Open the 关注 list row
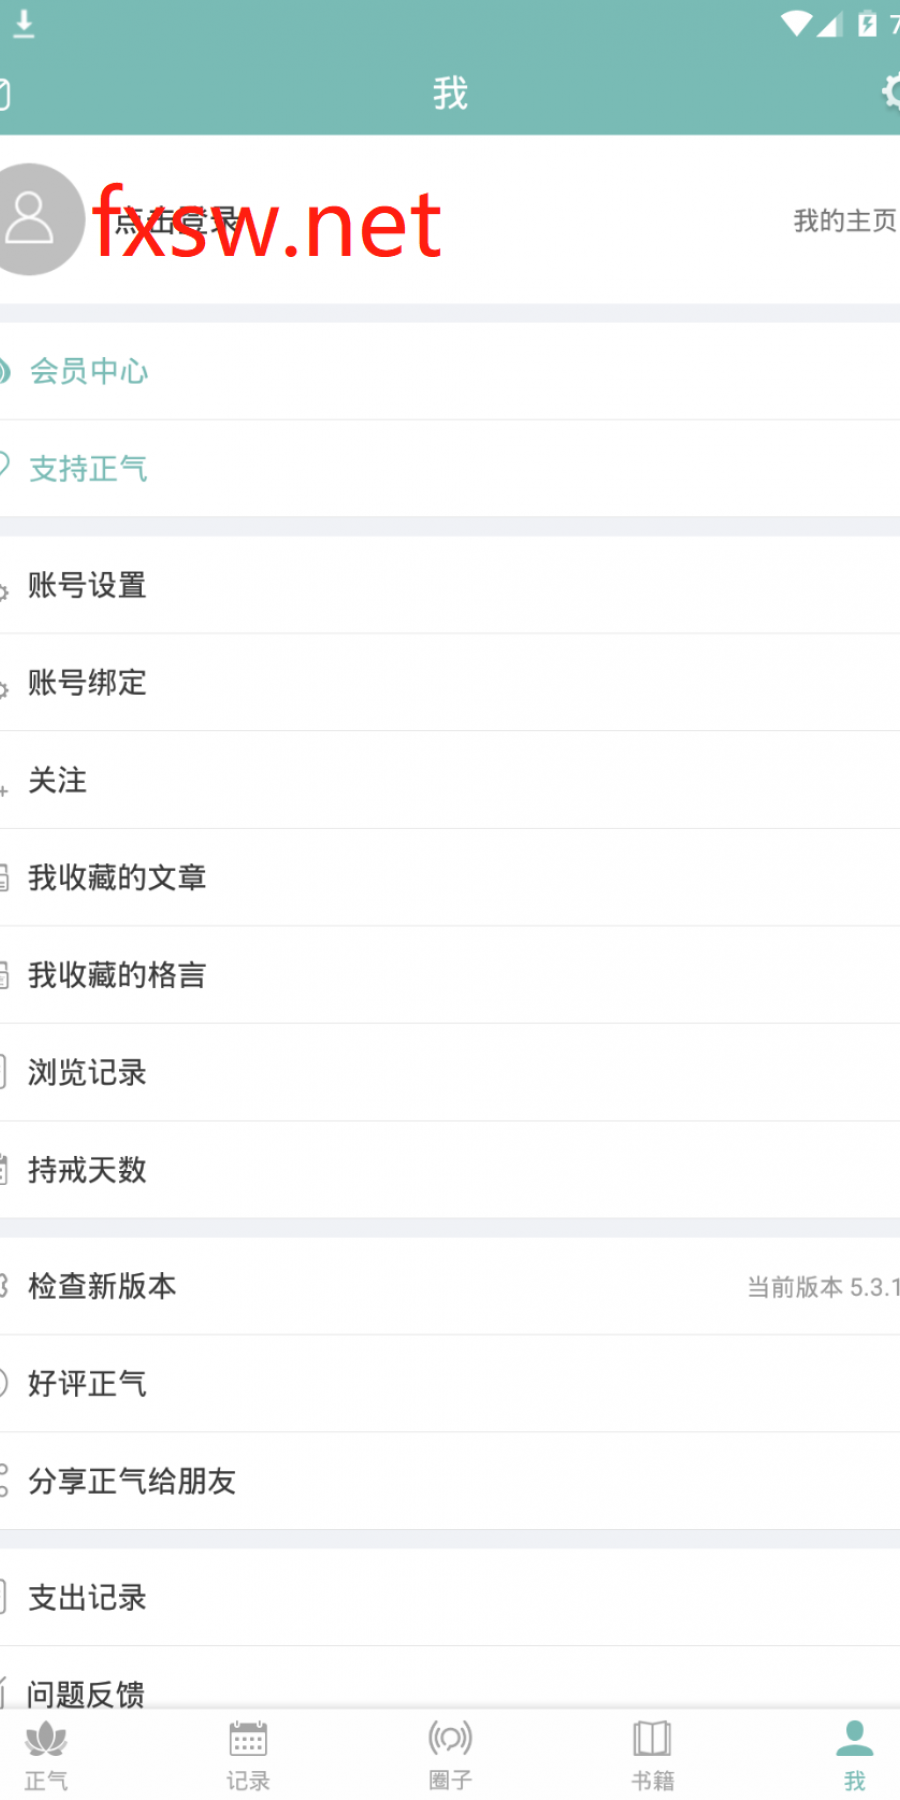Image resolution: width=900 pixels, height=1800 pixels. click(450, 780)
